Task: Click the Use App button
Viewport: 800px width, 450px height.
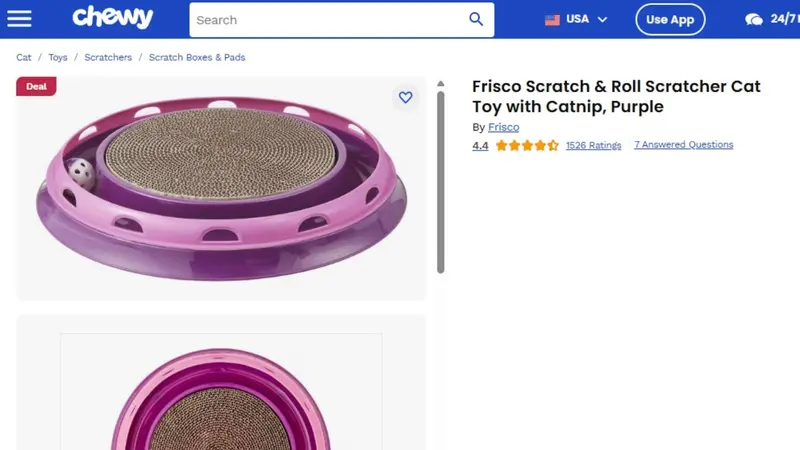Action: [x=670, y=20]
